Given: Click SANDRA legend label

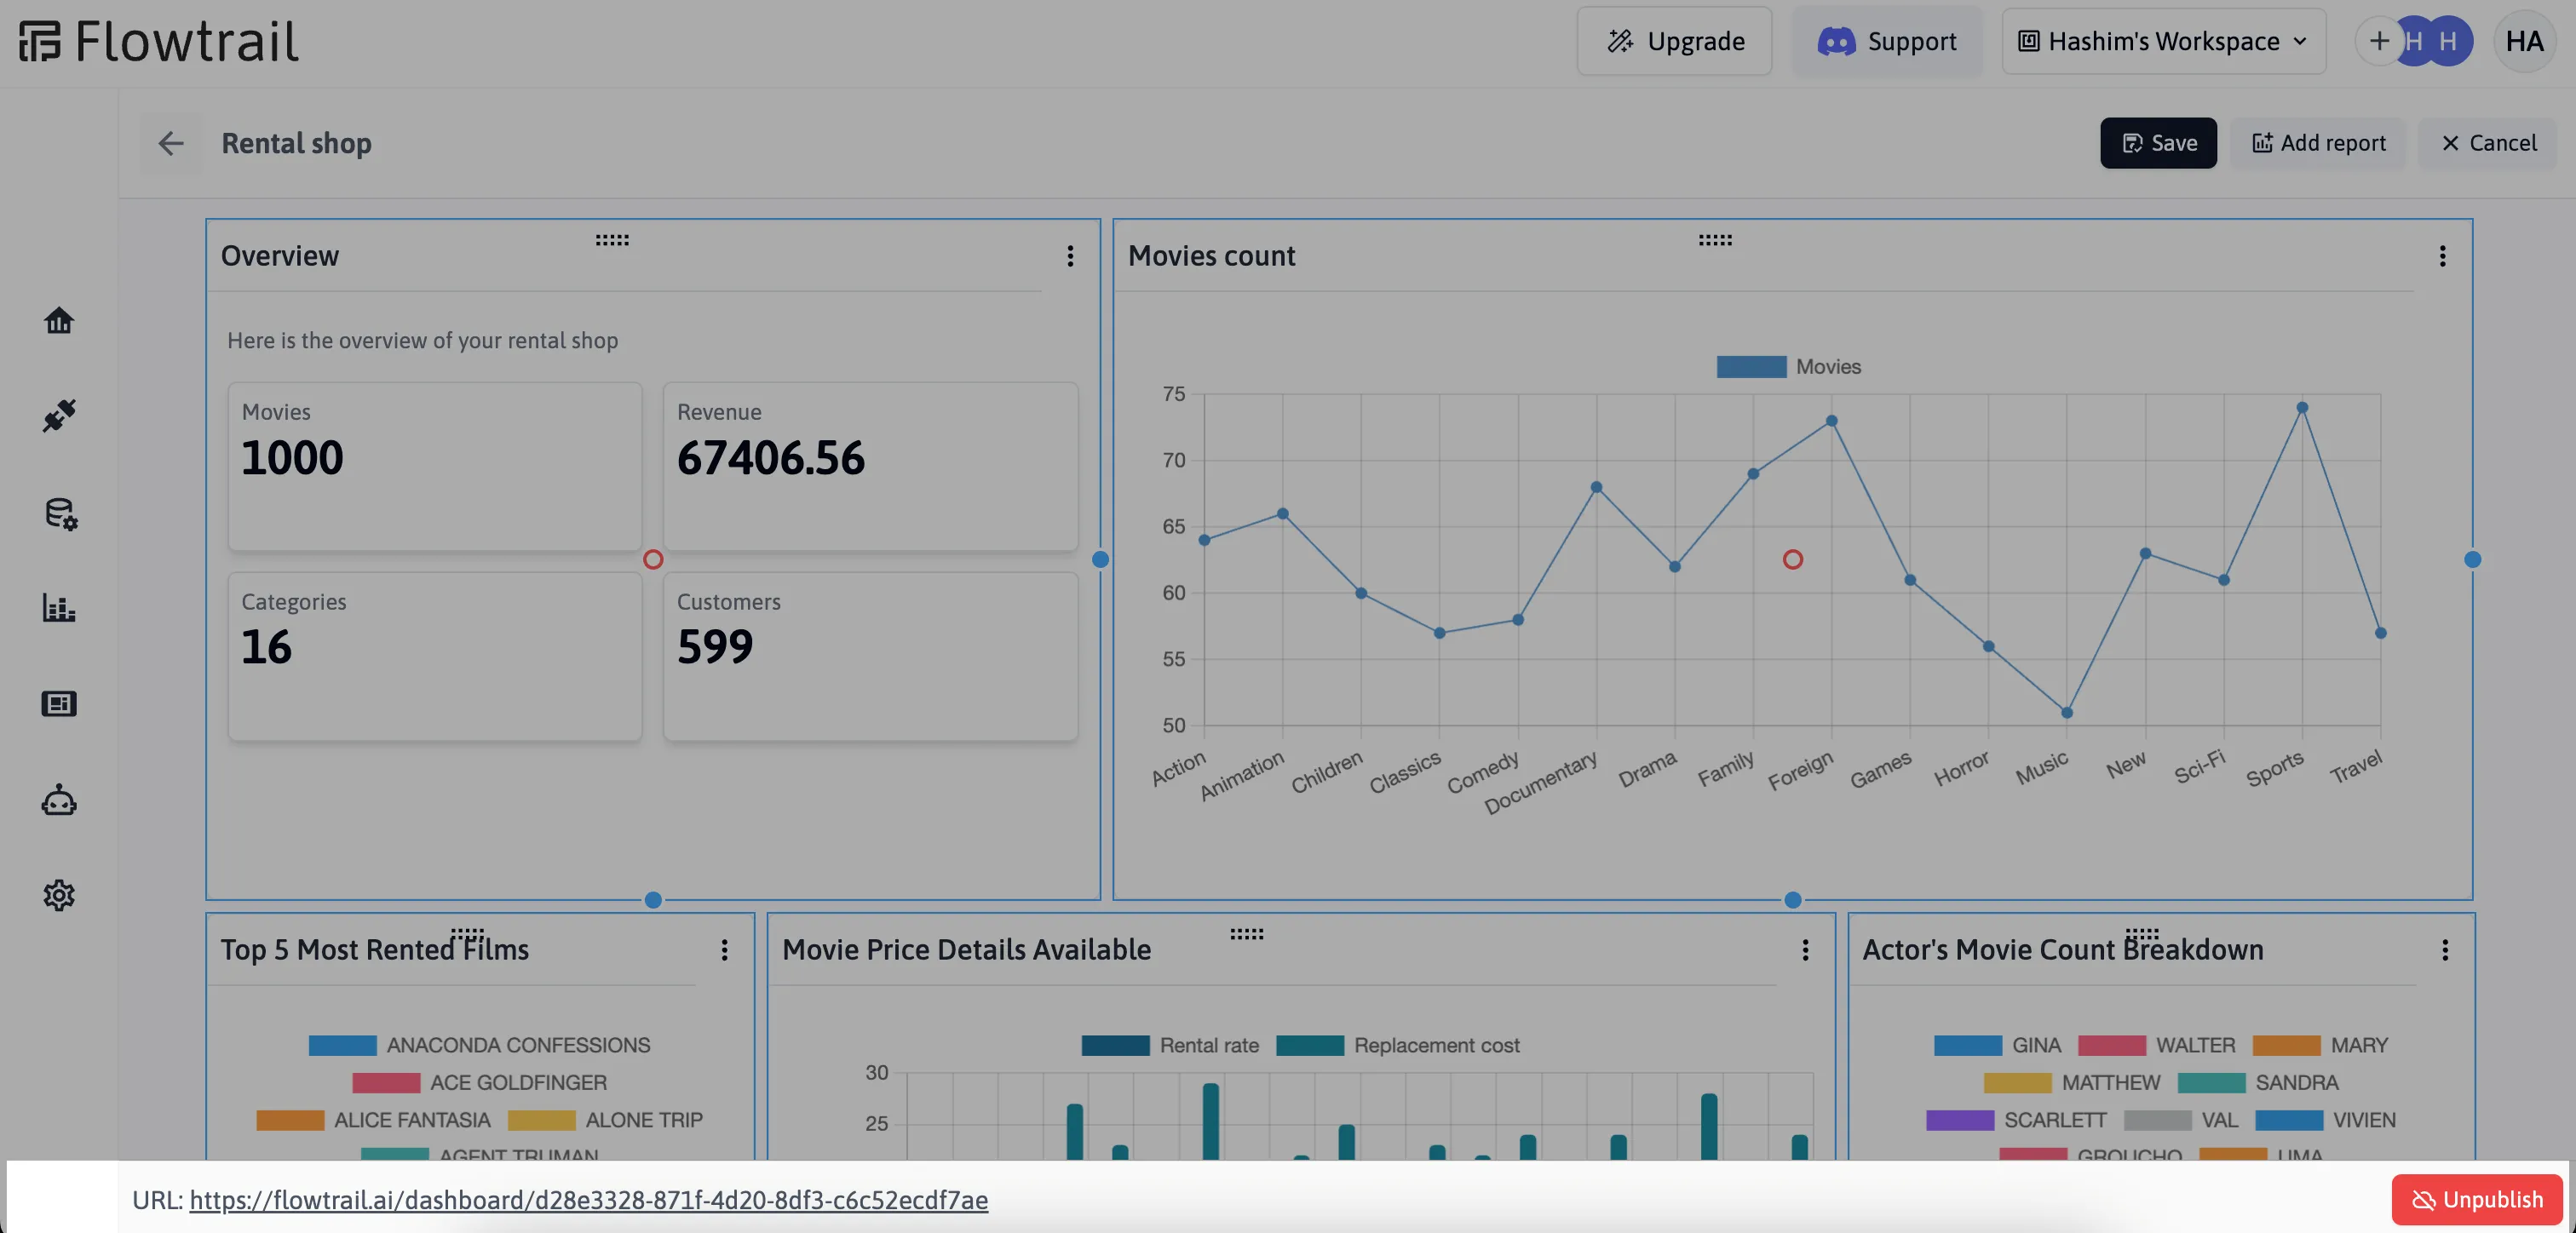Looking at the screenshot, I should [x=2296, y=1082].
